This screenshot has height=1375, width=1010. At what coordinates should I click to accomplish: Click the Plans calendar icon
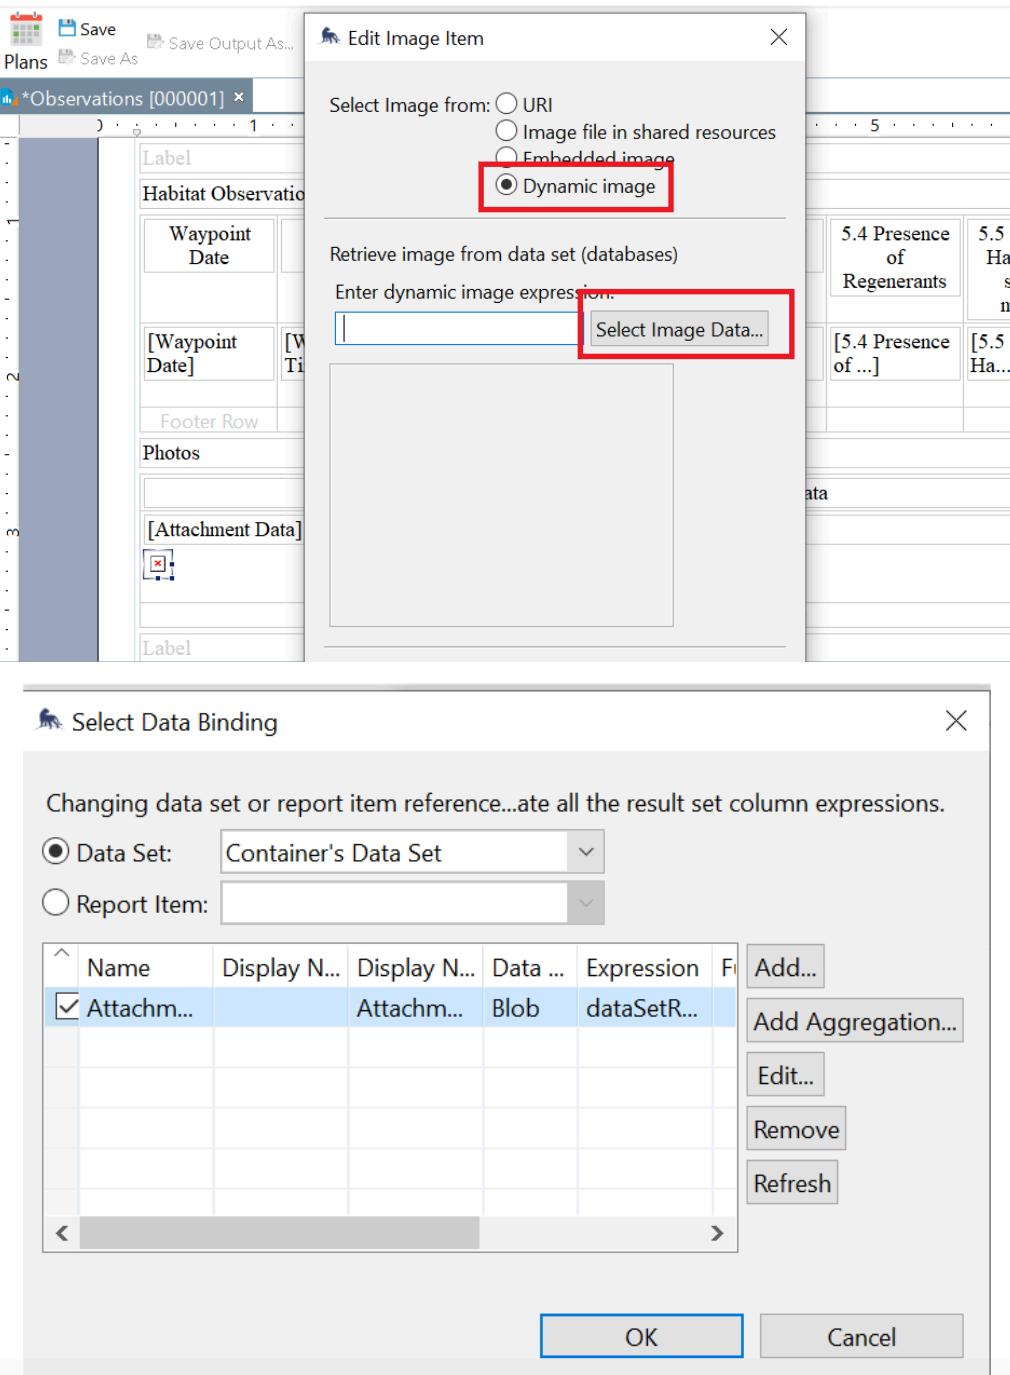(x=26, y=28)
